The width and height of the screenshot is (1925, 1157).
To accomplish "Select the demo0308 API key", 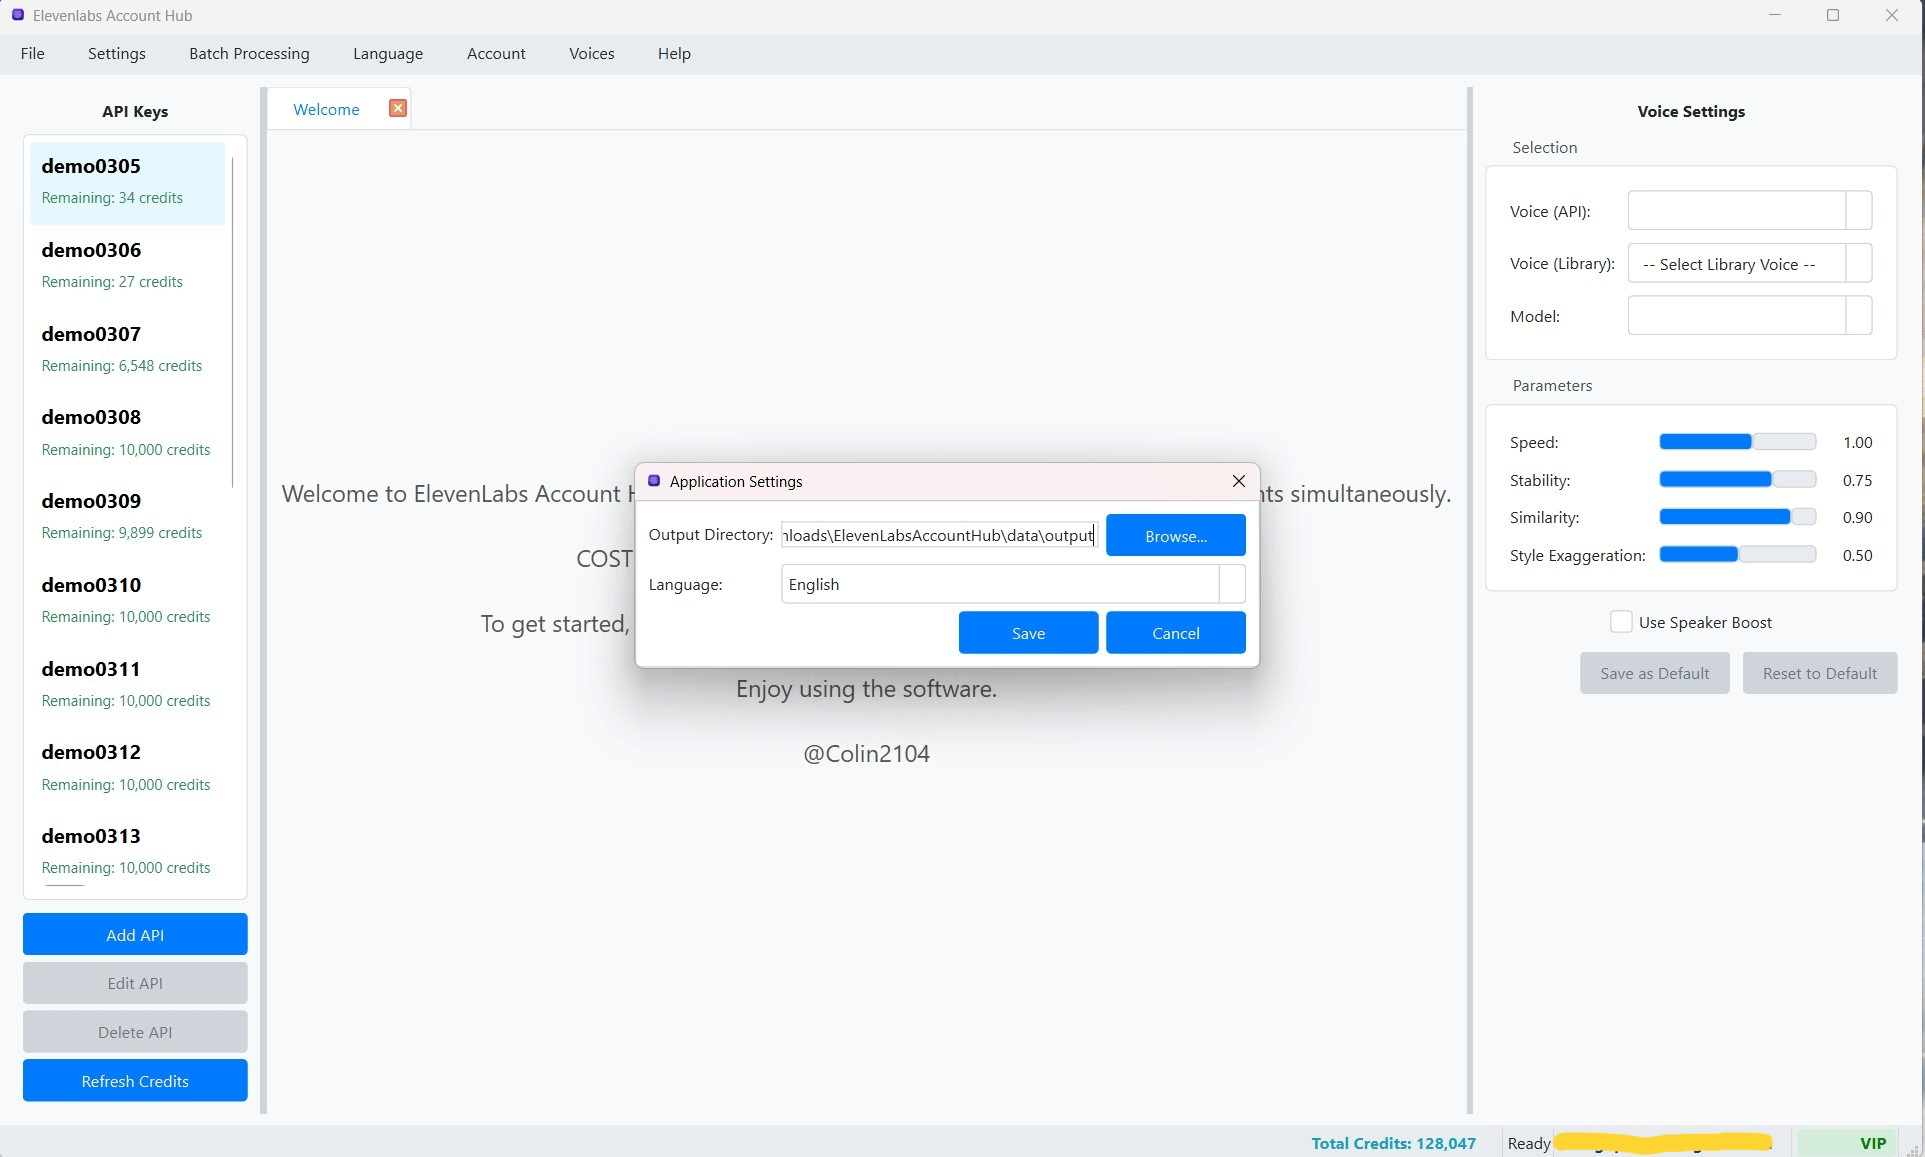I will coord(128,432).
